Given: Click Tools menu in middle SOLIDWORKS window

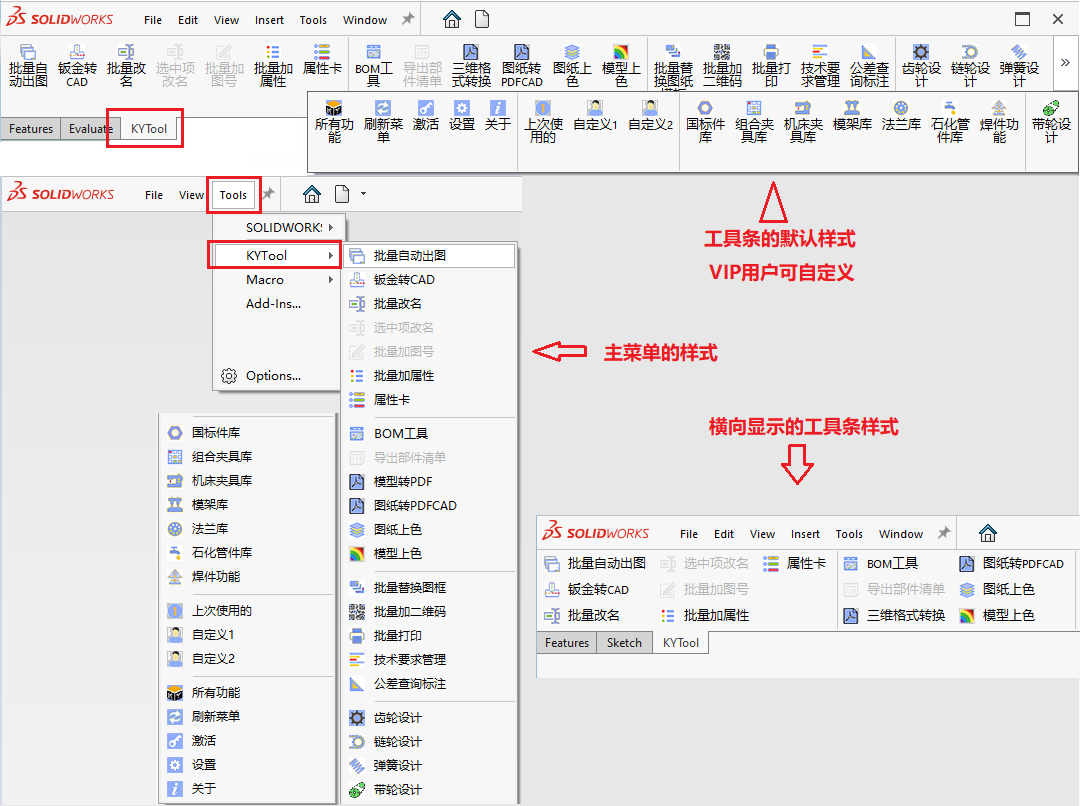Looking at the screenshot, I should click(x=233, y=195).
